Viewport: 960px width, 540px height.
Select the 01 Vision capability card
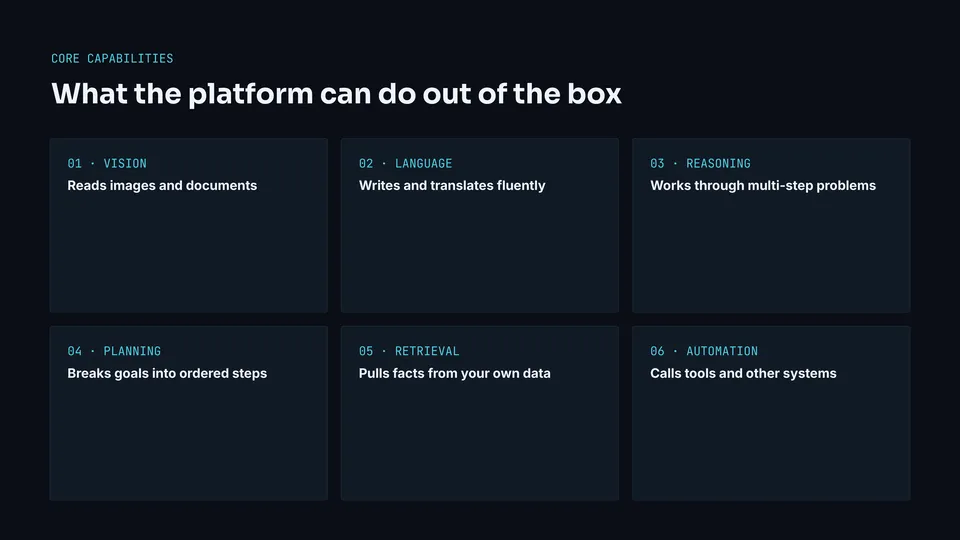coord(189,225)
